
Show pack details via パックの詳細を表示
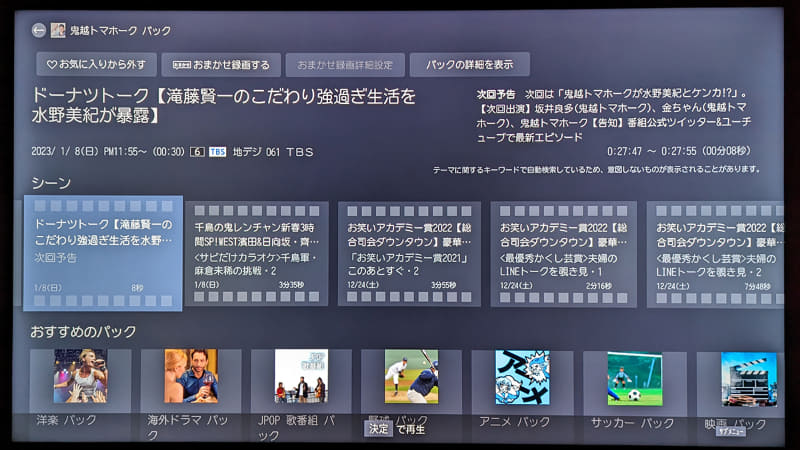click(x=469, y=65)
